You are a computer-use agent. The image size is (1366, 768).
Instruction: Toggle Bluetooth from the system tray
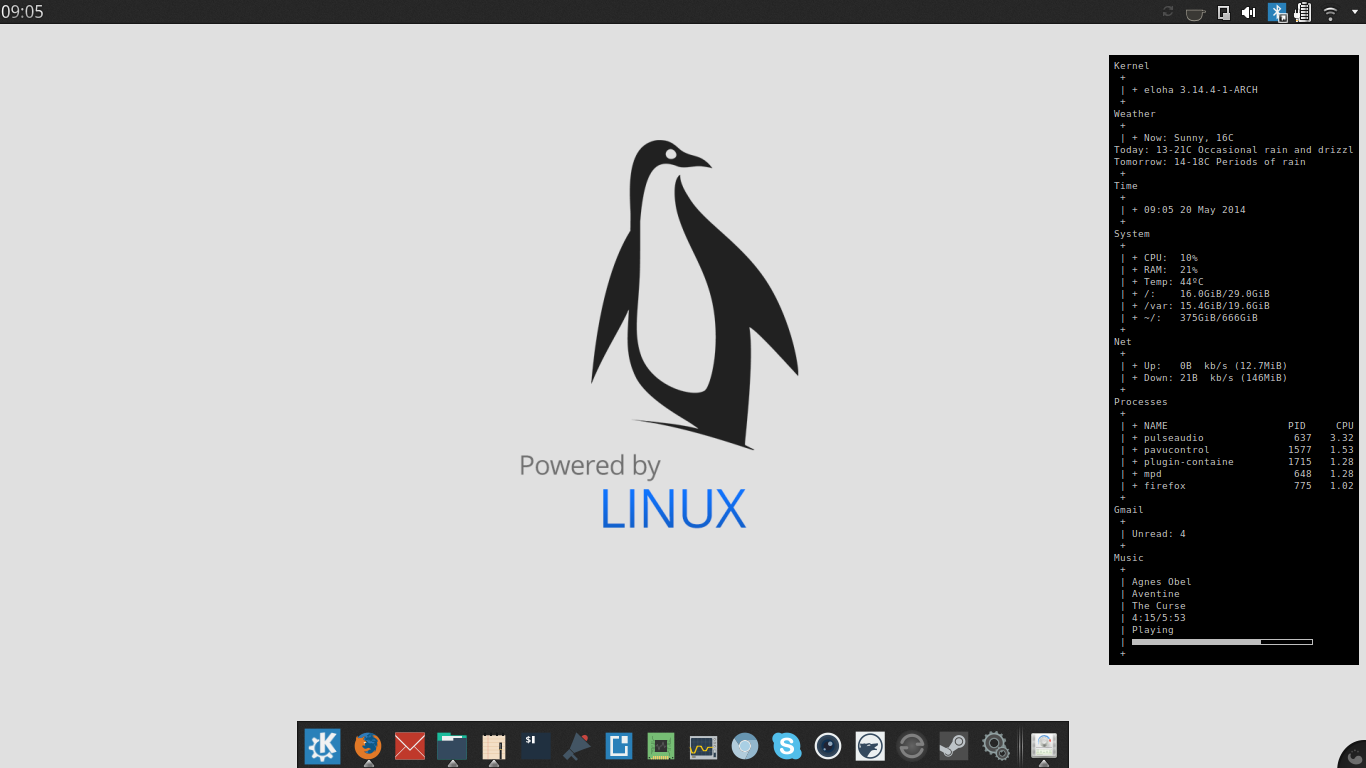1277,13
